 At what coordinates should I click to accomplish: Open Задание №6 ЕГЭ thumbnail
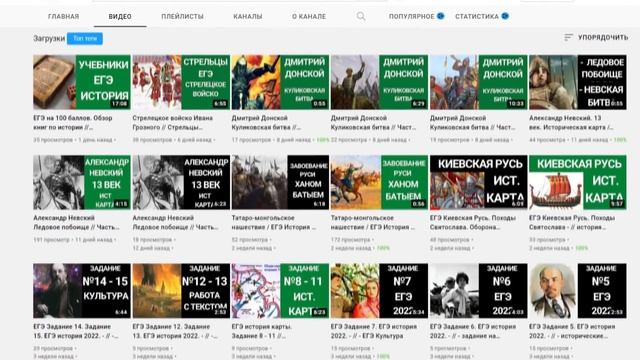pyautogui.click(x=479, y=291)
